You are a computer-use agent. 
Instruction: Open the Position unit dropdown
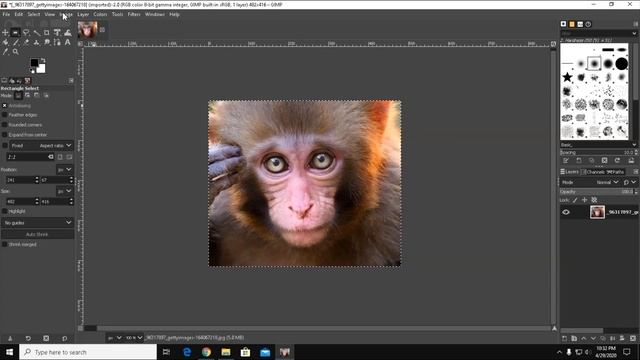pos(64,169)
